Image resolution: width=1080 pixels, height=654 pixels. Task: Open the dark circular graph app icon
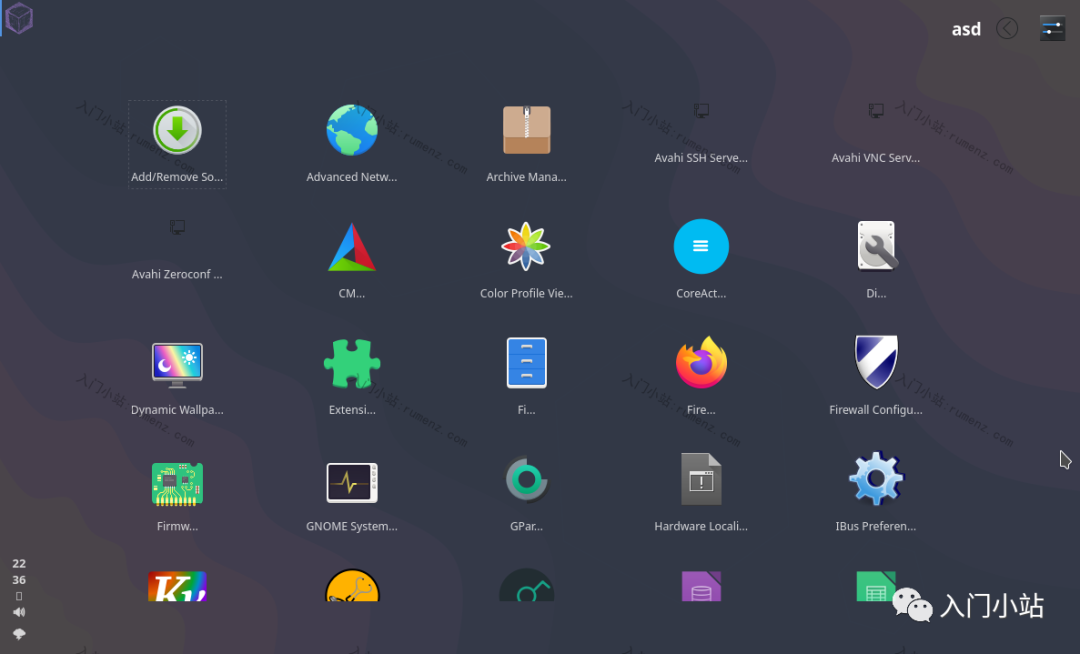526,585
